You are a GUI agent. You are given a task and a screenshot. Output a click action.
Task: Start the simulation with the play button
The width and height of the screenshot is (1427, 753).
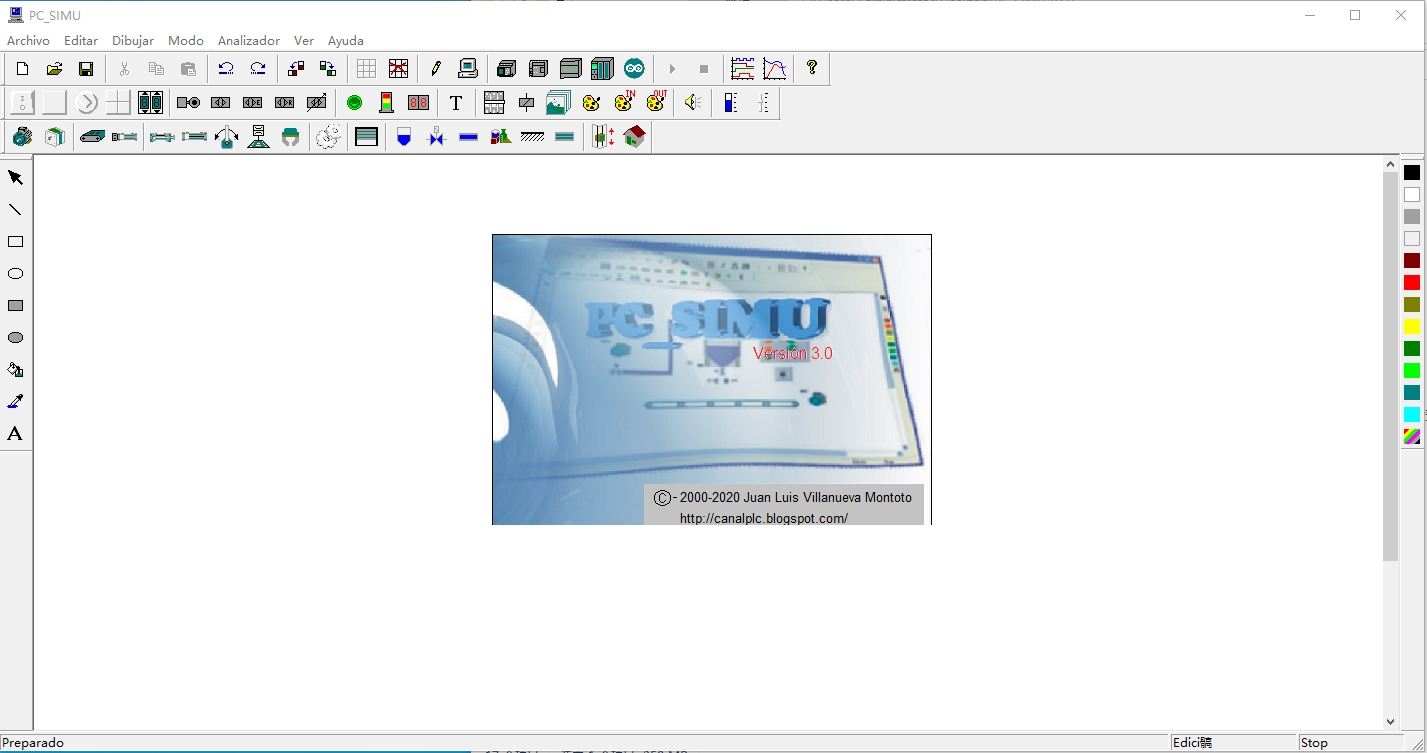(672, 69)
